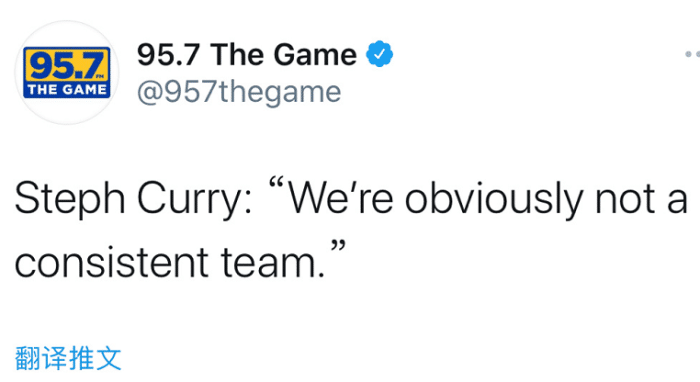The width and height of the screenshot is (700, 382).
Task: Open the display name 95.7 The Game
Action: tap(247, 54)
